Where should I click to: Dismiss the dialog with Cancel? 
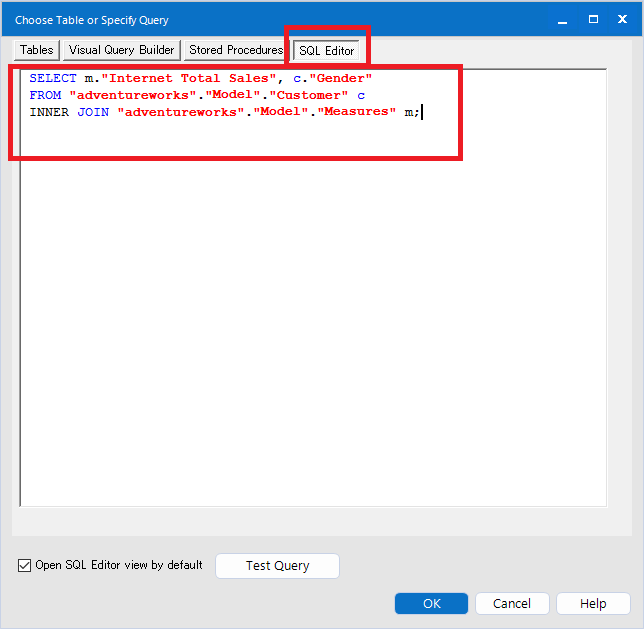pos(512,604)
